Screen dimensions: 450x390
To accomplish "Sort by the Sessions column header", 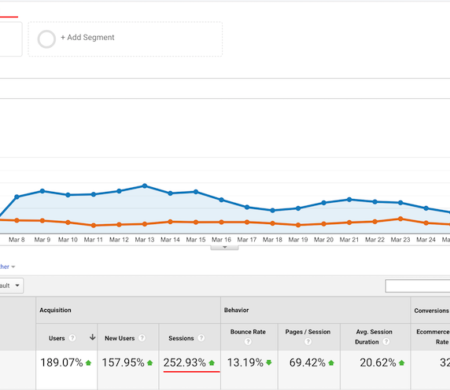I will click(x=181, y=338).
